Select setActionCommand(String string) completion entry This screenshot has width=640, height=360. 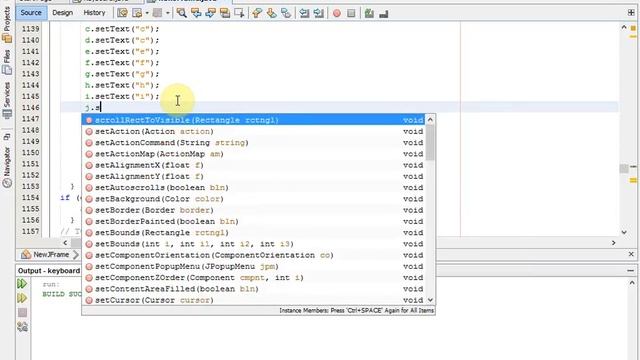[253, 142]
